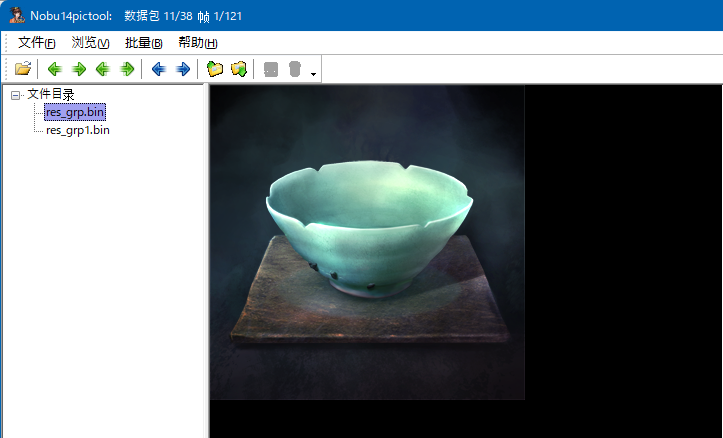Open the toolbar overflow dropdown arrow
This screenshot has width=723, height=438.
313,73
